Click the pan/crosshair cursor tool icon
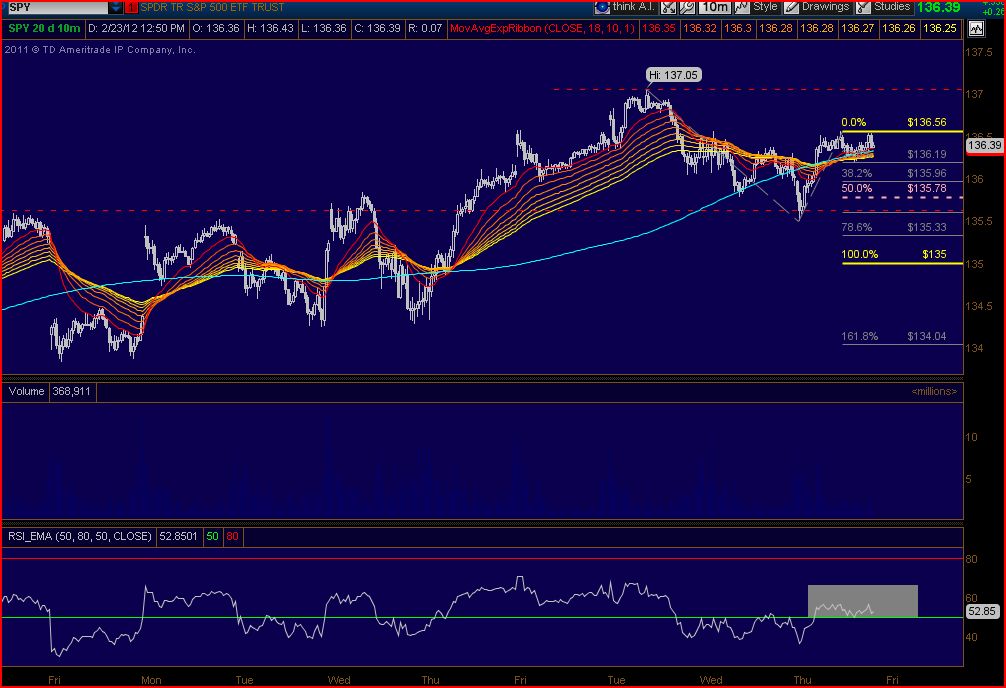 pyautogui.click(x=668, y=7)
